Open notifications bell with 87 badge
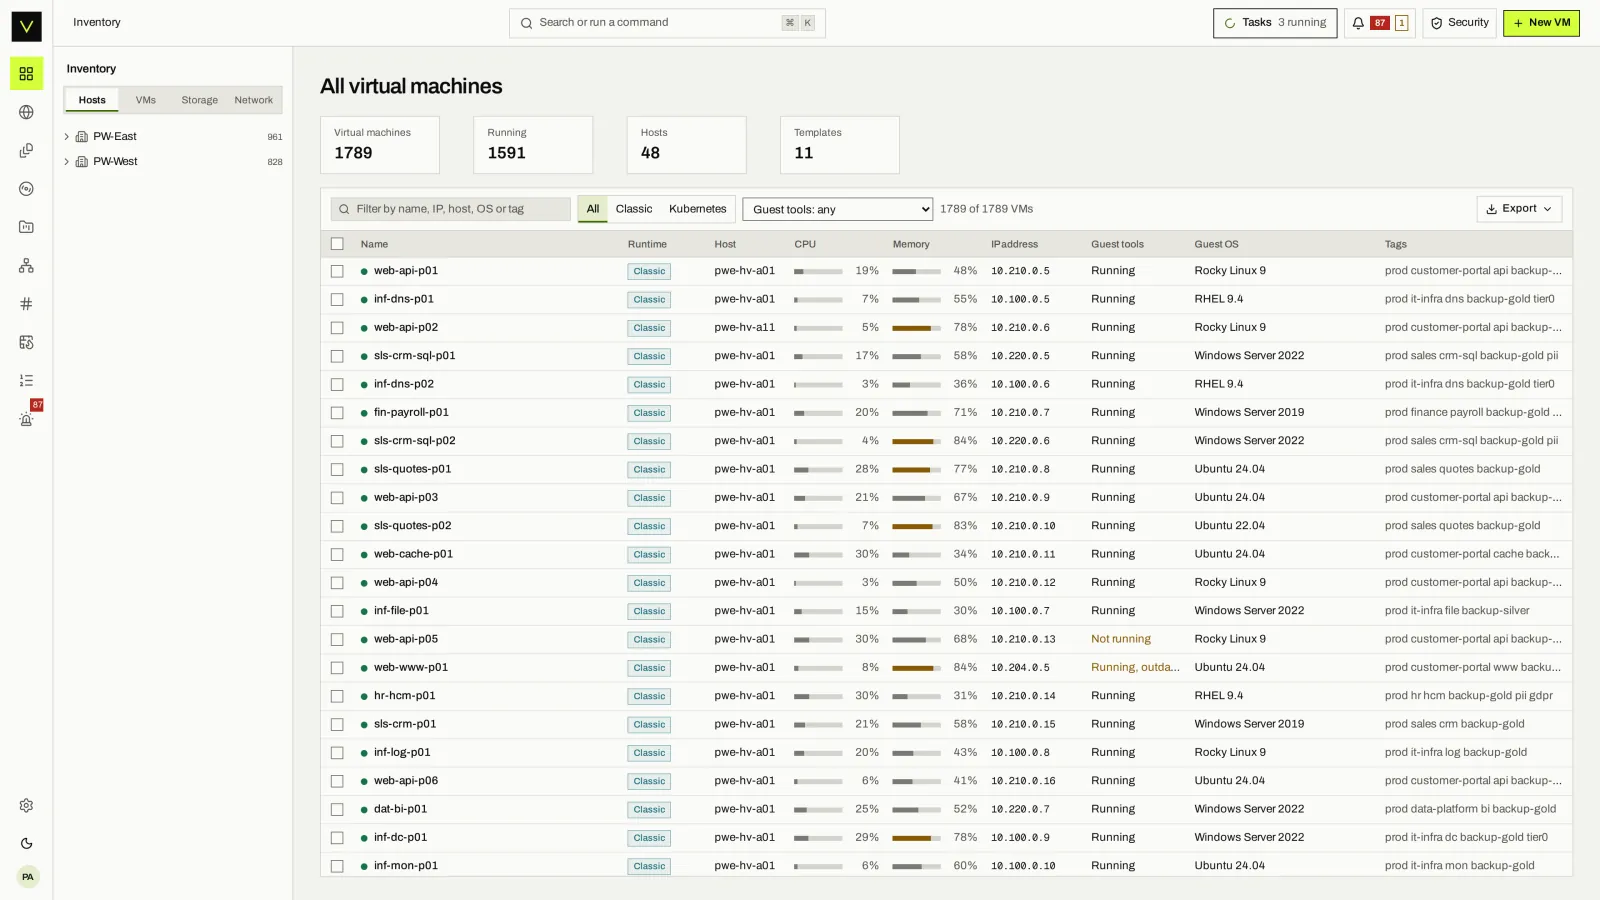This screenshot has width=1600, height=900. [x=1379, y=23]
